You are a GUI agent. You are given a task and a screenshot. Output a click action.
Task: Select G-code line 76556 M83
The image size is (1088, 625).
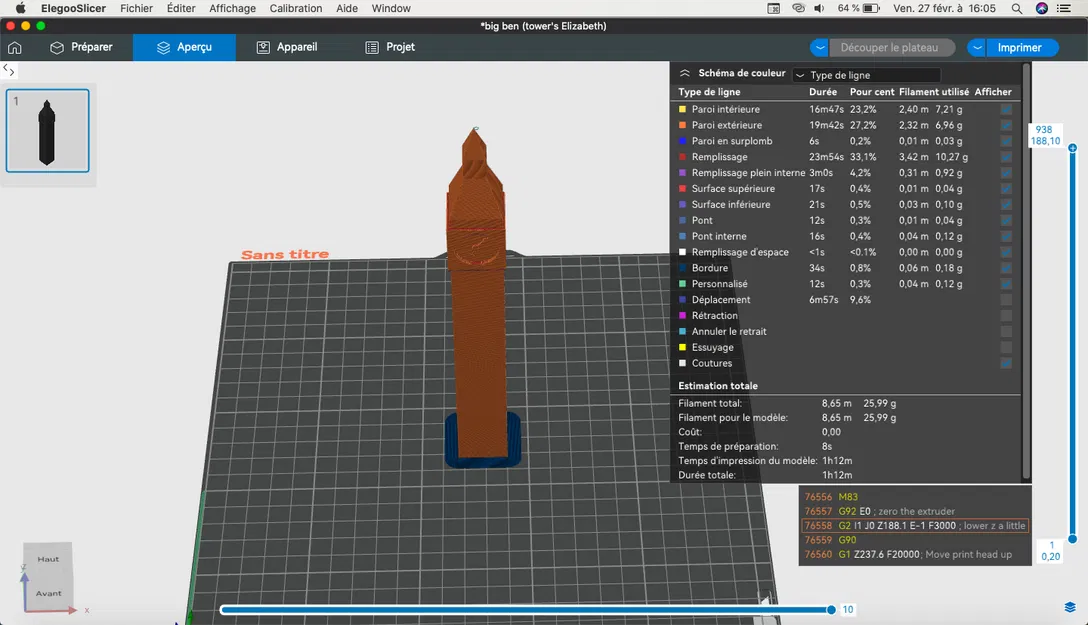coord(915,497)
